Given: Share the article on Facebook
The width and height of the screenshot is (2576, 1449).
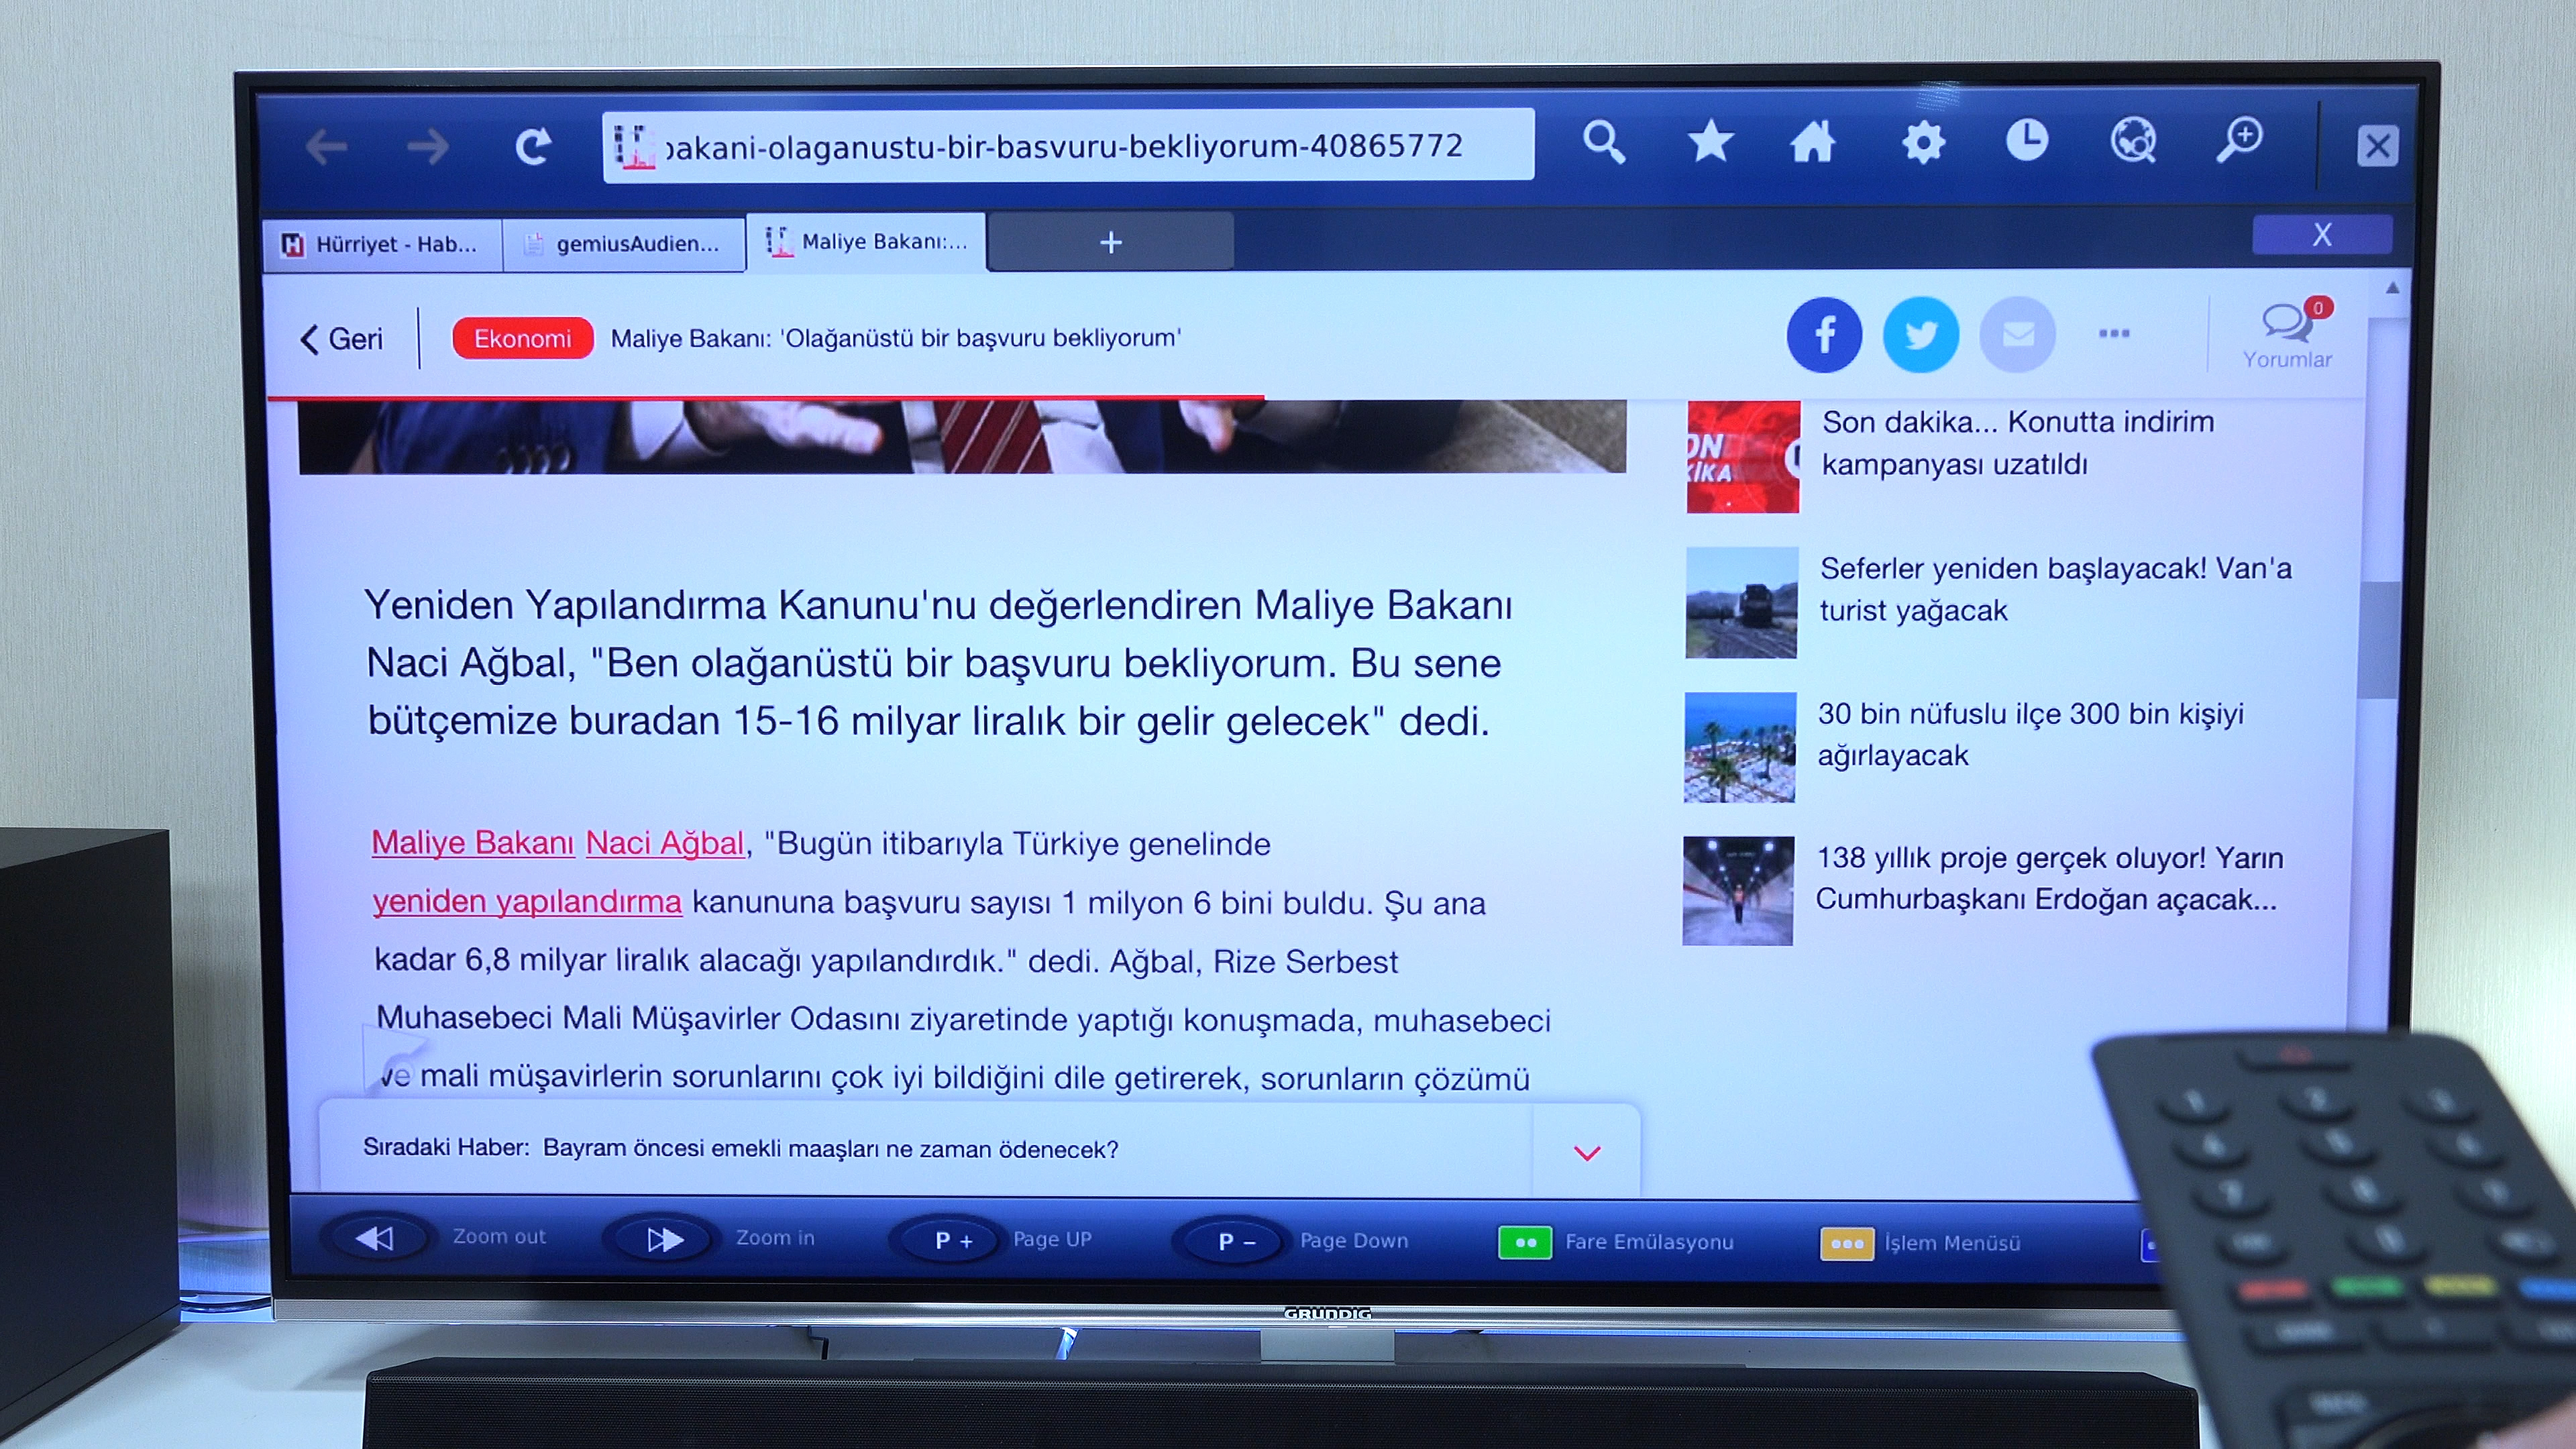Looking at the screenshot, I should [1824, 334].
